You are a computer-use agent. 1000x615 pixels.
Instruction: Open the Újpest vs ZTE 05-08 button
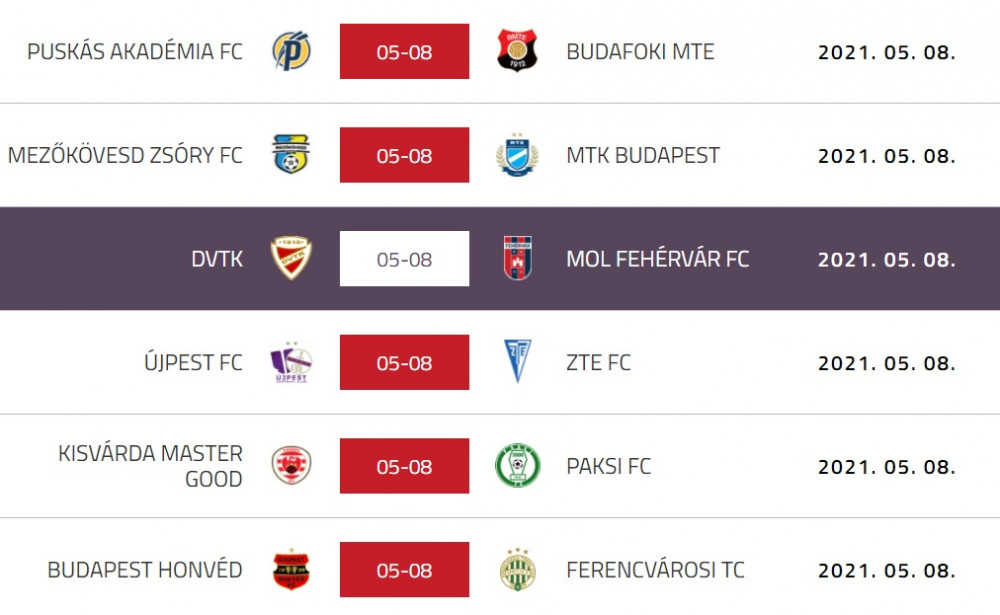point(404,362)
